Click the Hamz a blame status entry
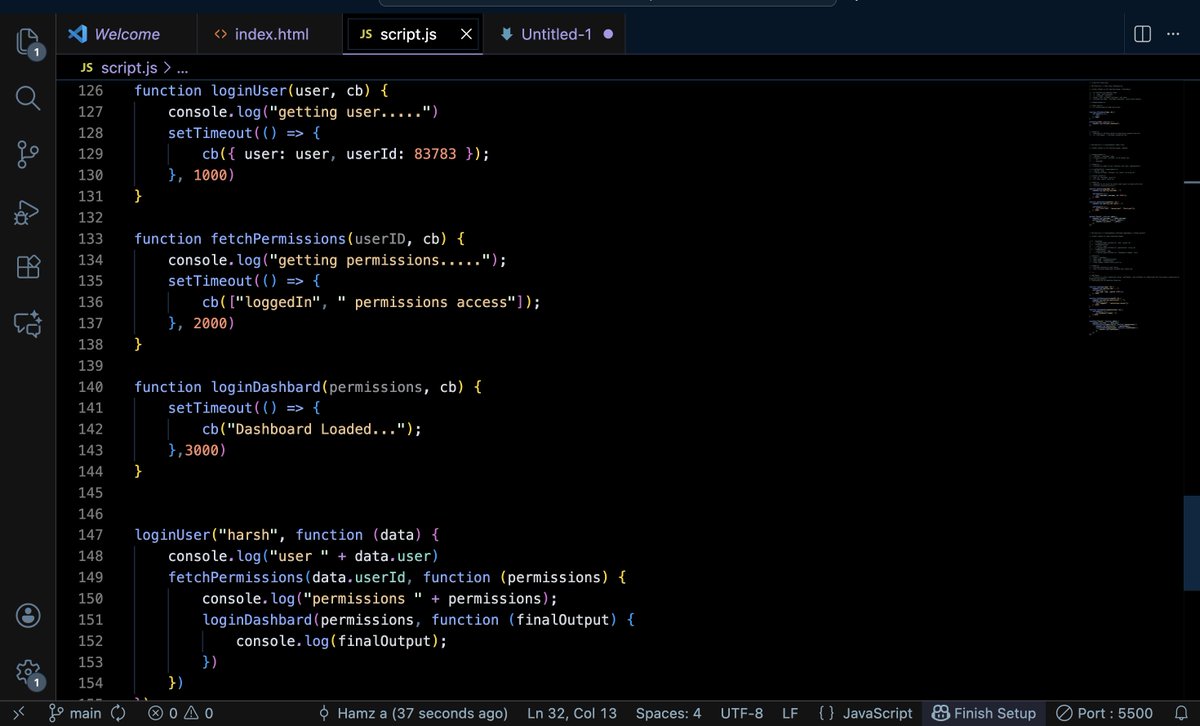Image resolution: width=1200 pixels, height=726 pixels. 412,713
